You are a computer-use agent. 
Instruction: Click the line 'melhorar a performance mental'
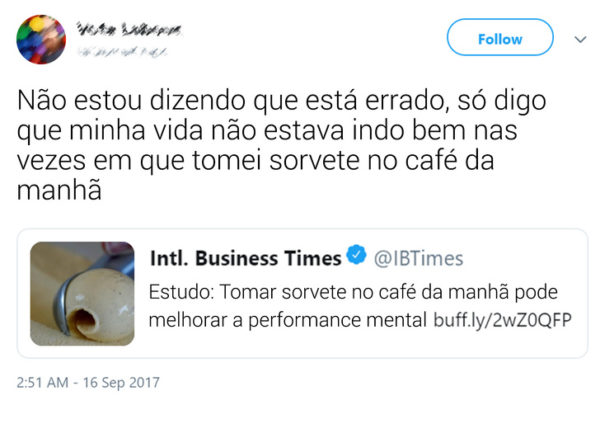[287, 320]
